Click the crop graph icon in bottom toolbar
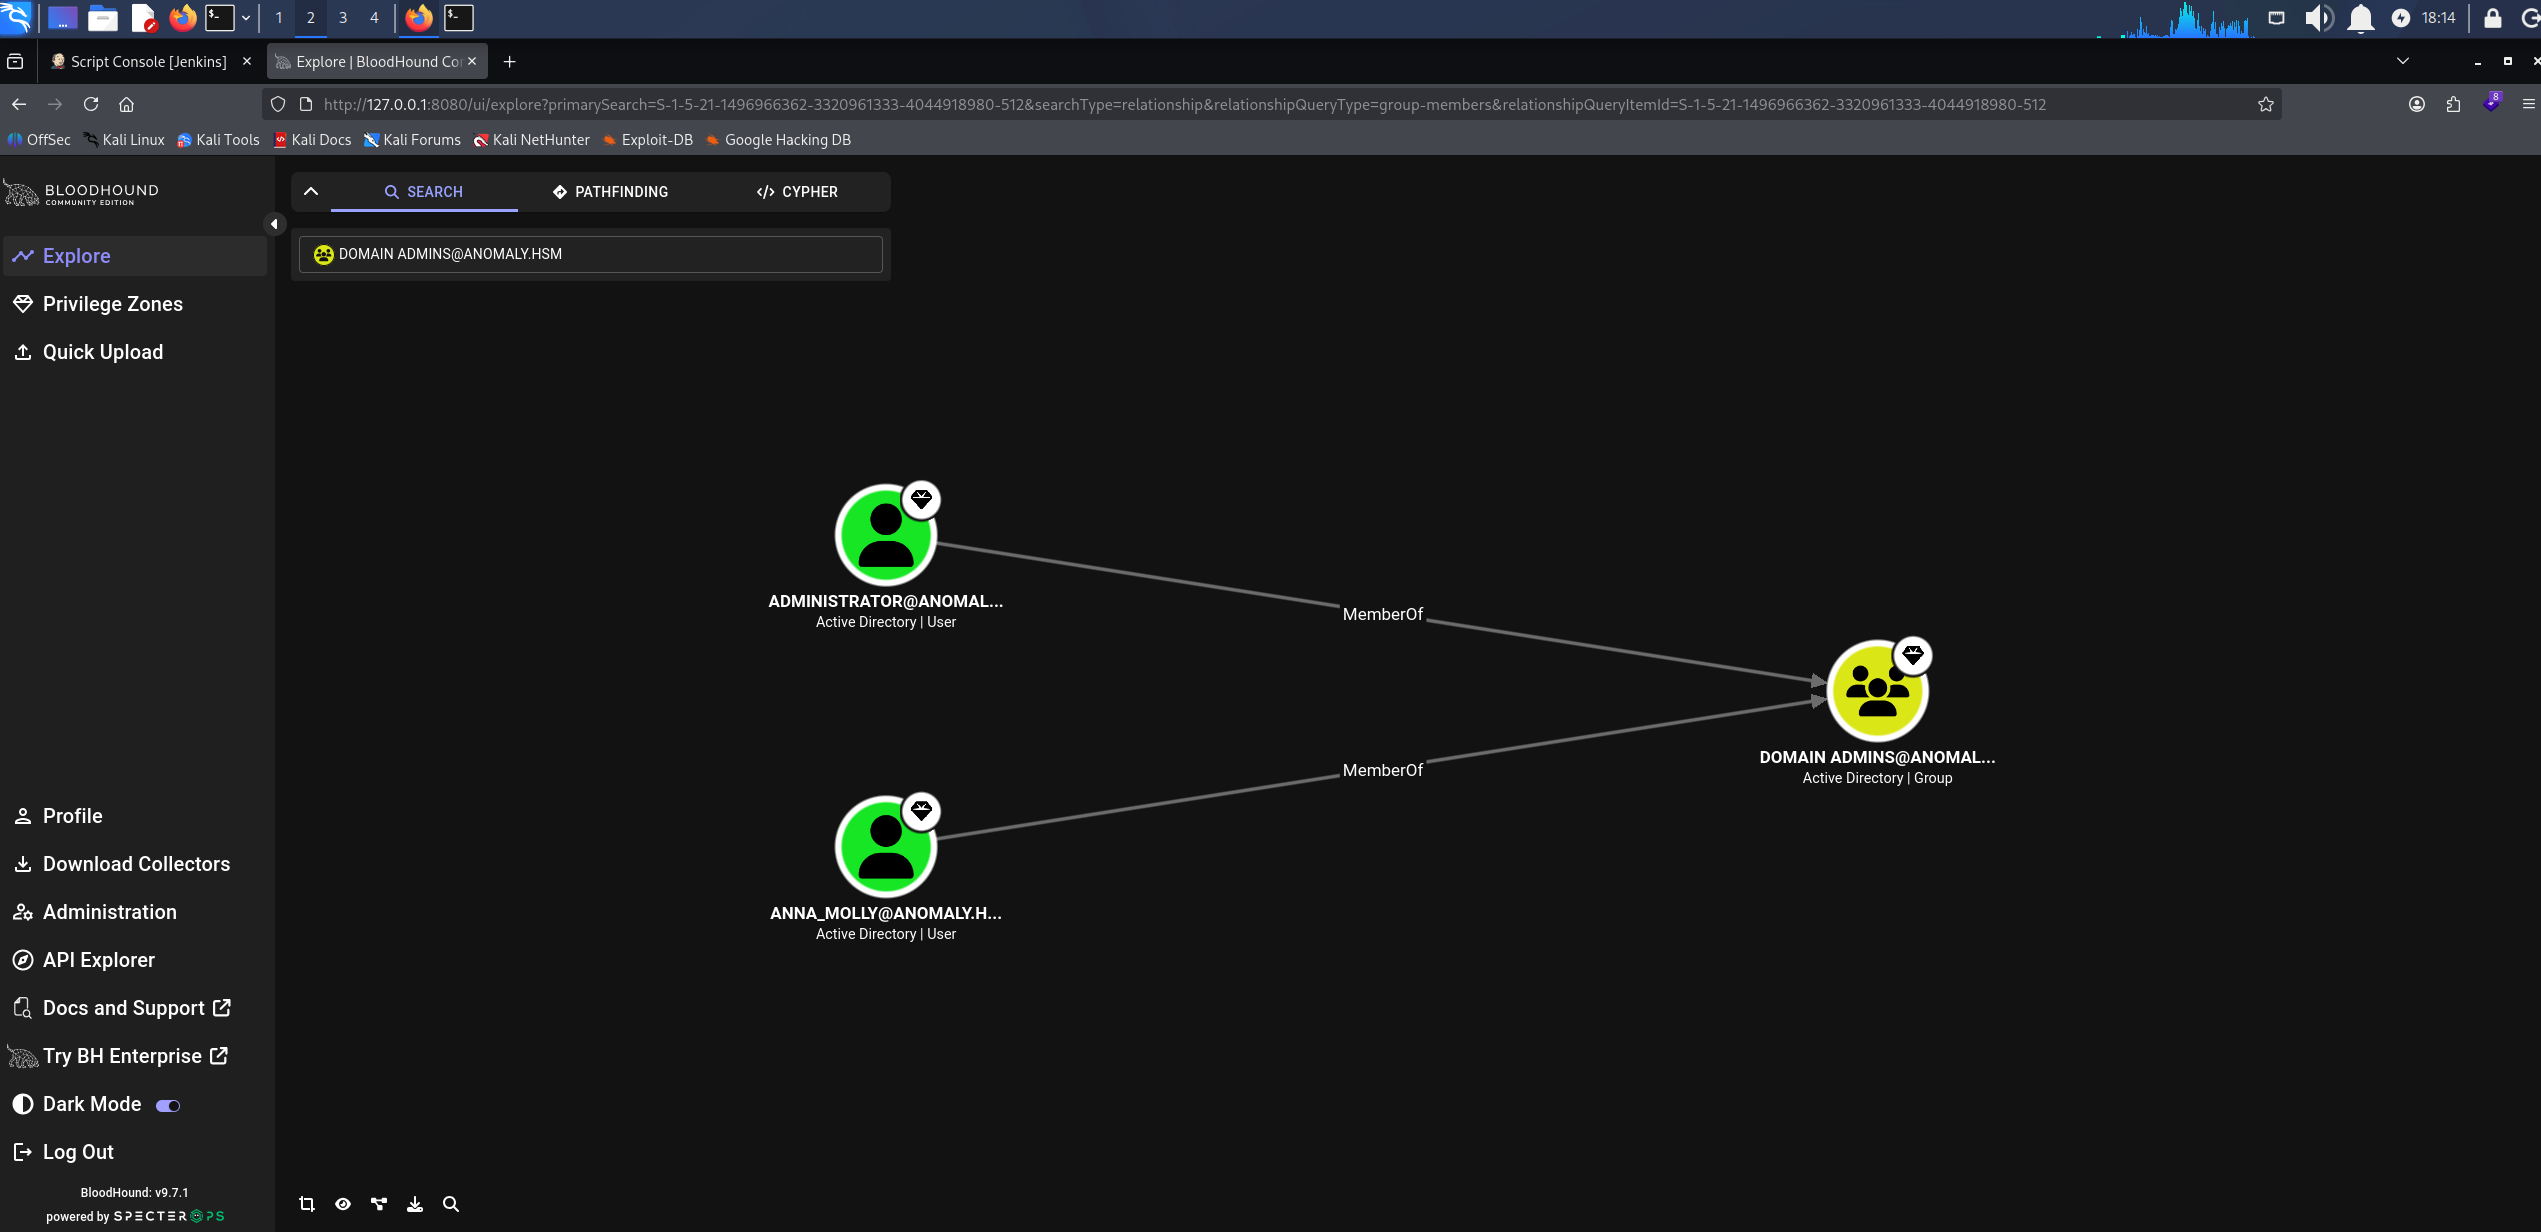This screenshot has height=1232, width=2541. pyautogui.click(x=307, y=1204)
